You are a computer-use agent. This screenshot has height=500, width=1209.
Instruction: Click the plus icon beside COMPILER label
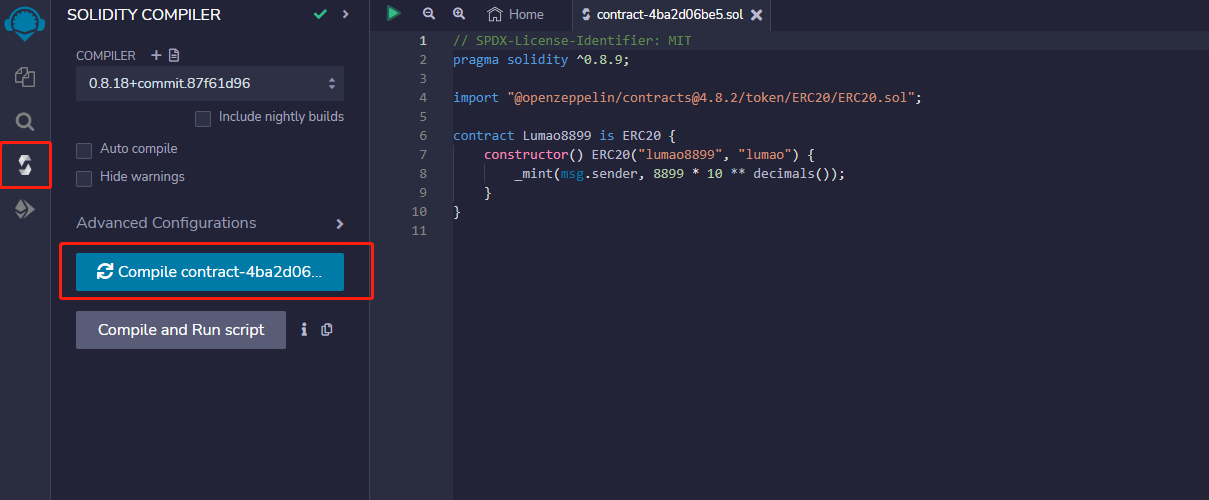coord(156,55)
